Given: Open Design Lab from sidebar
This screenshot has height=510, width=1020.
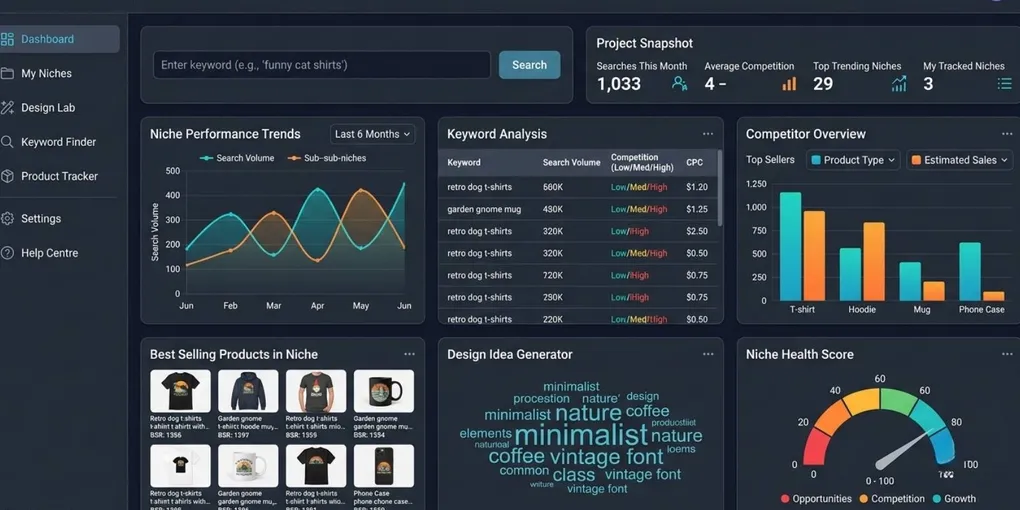Looking at the screenshot, I should (x=47, y=108).
